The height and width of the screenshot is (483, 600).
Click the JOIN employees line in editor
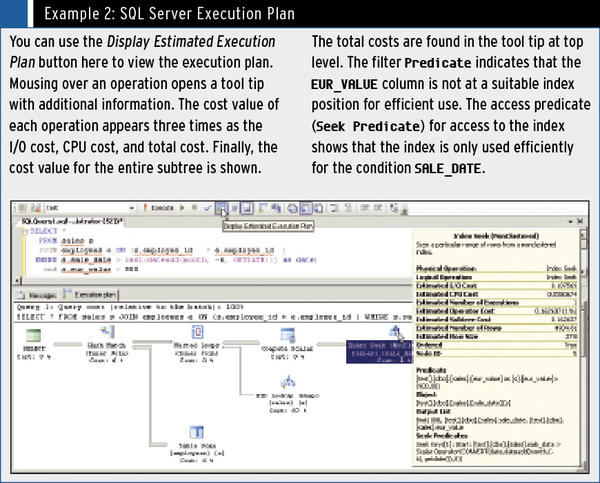tap(162, 250)
